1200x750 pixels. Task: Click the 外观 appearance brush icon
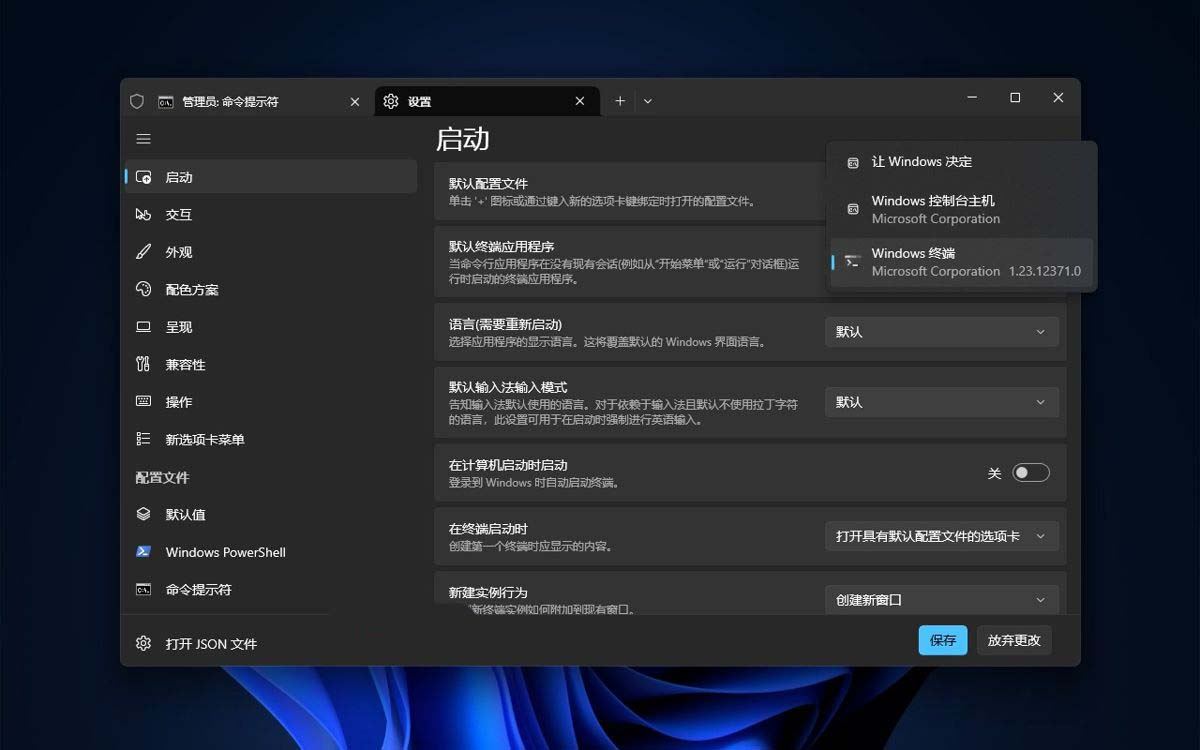[144, 252]
